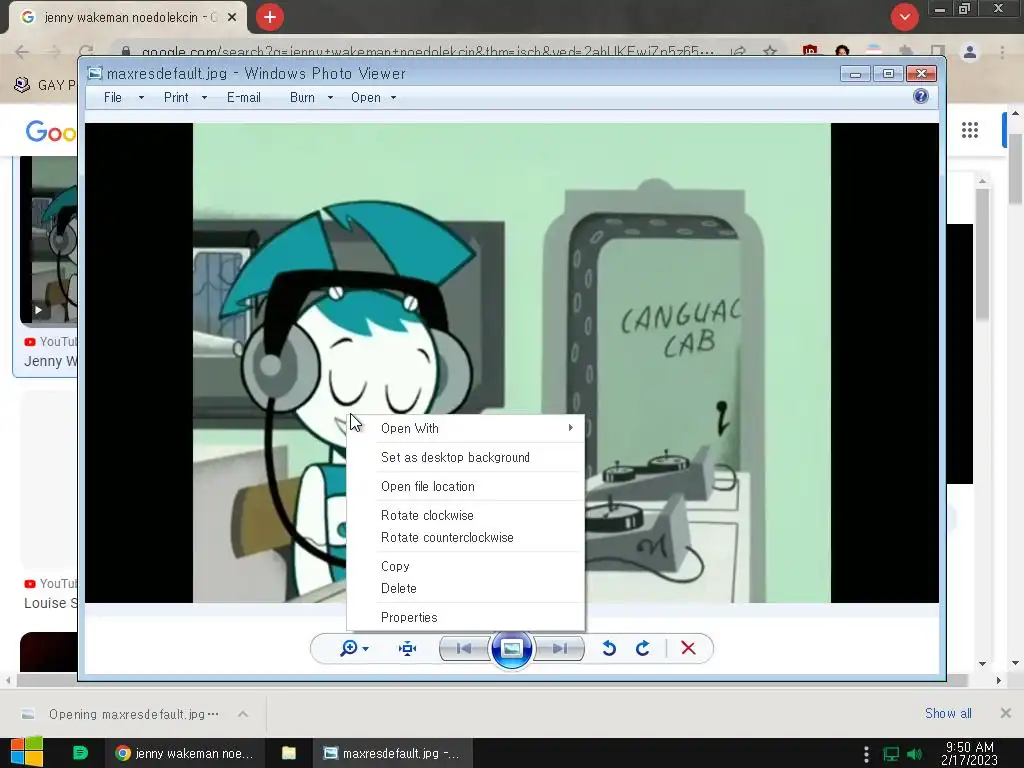Close the Chrome downloads bar
This screenshot has height=768, width=1024.
tap(1006, 712)
